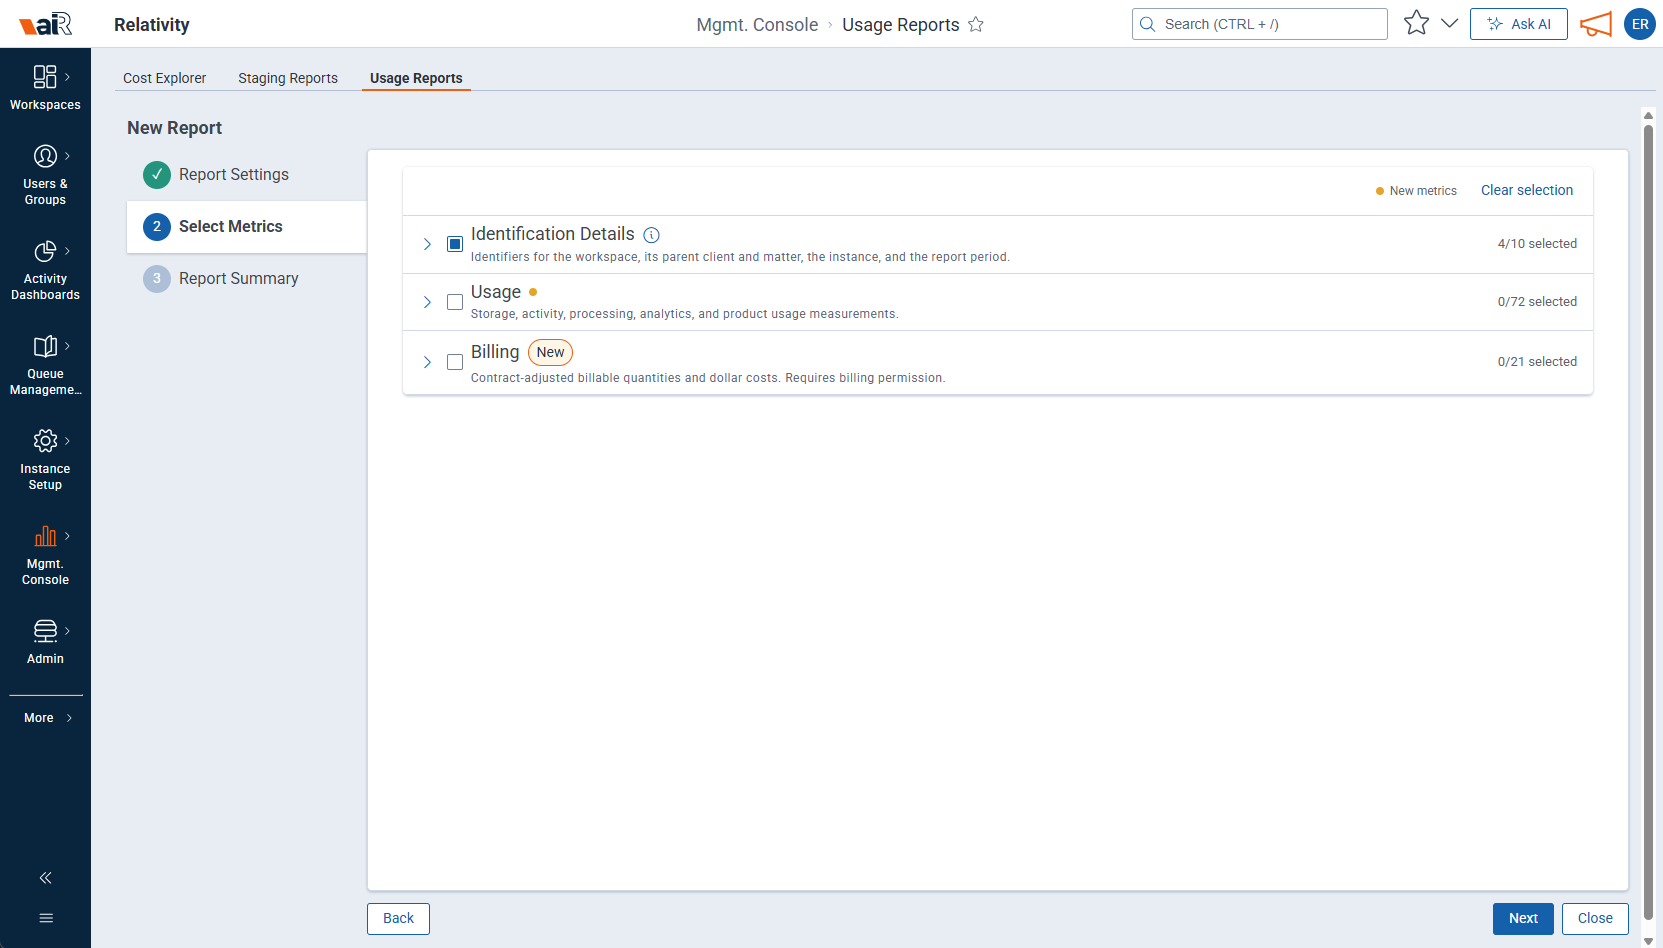Click in the Search field

pyautogui.click(x=1259, y=24)
